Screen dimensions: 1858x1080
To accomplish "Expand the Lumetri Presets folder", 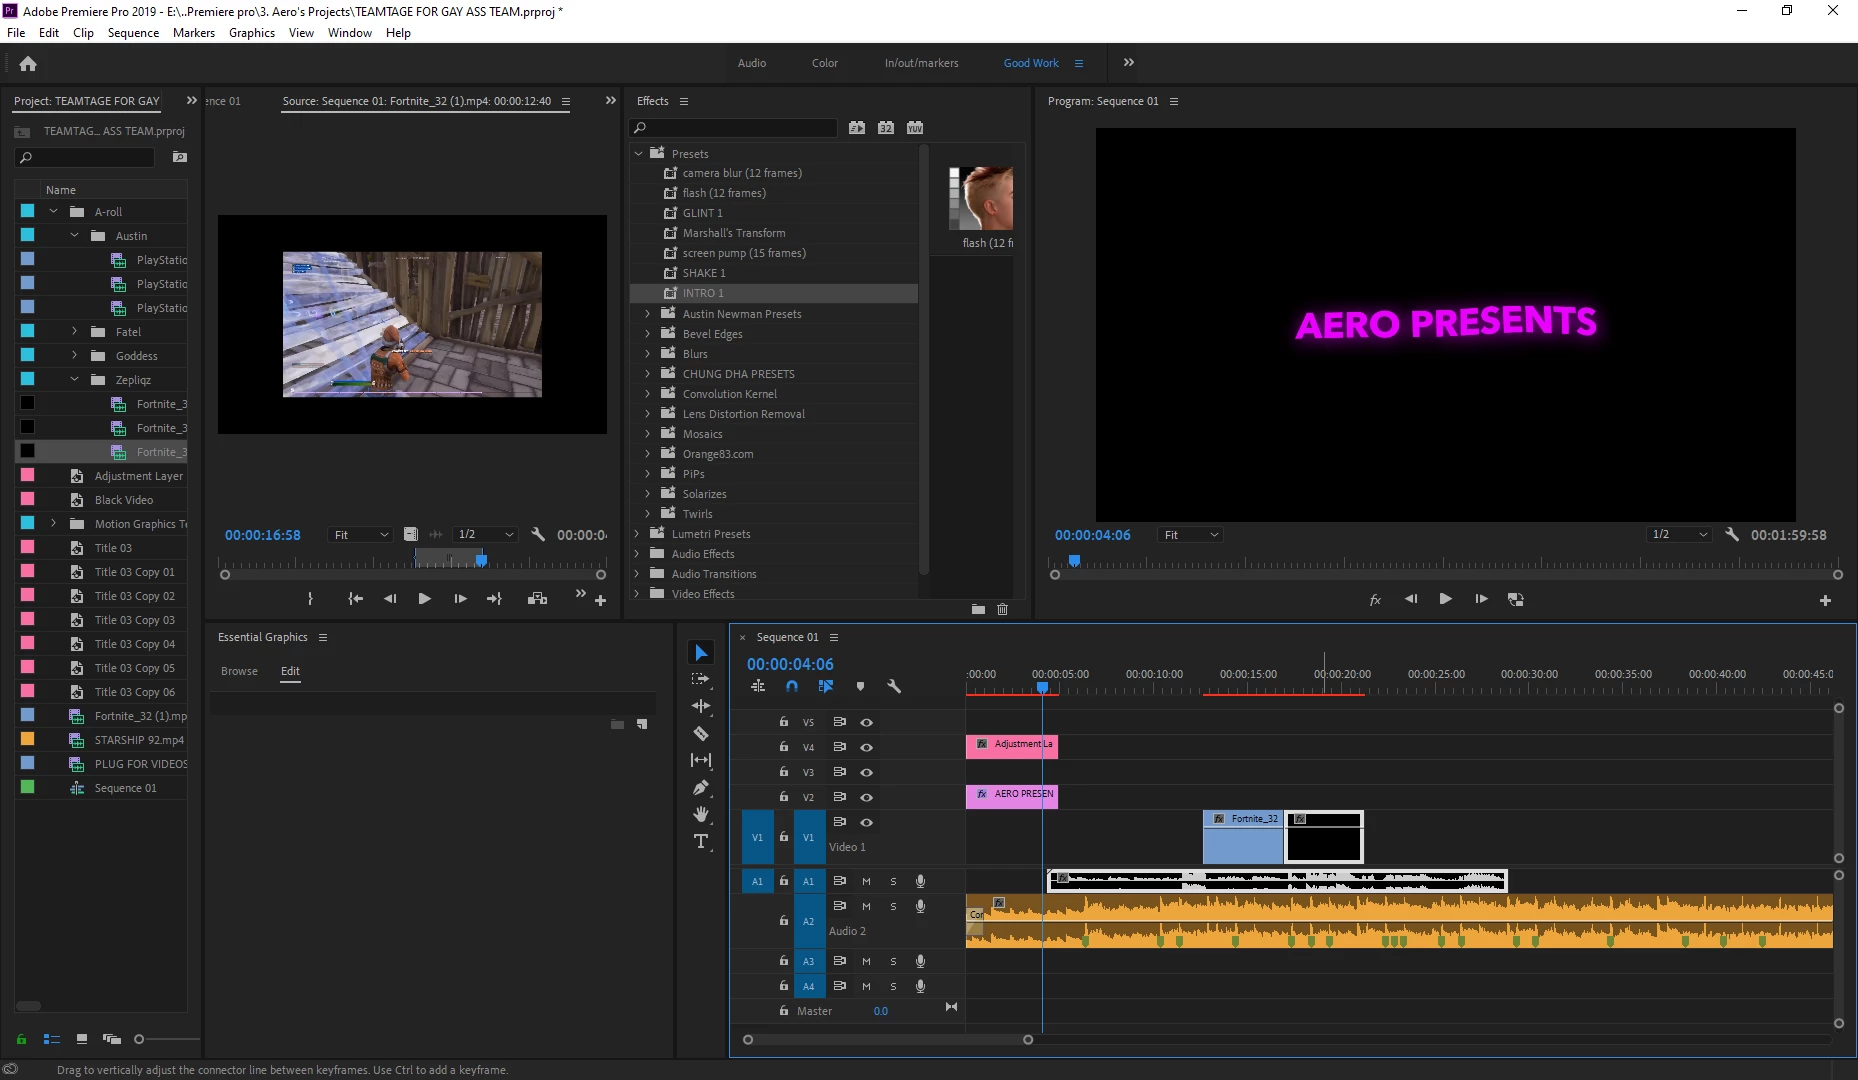I will [x=637, y=533].
